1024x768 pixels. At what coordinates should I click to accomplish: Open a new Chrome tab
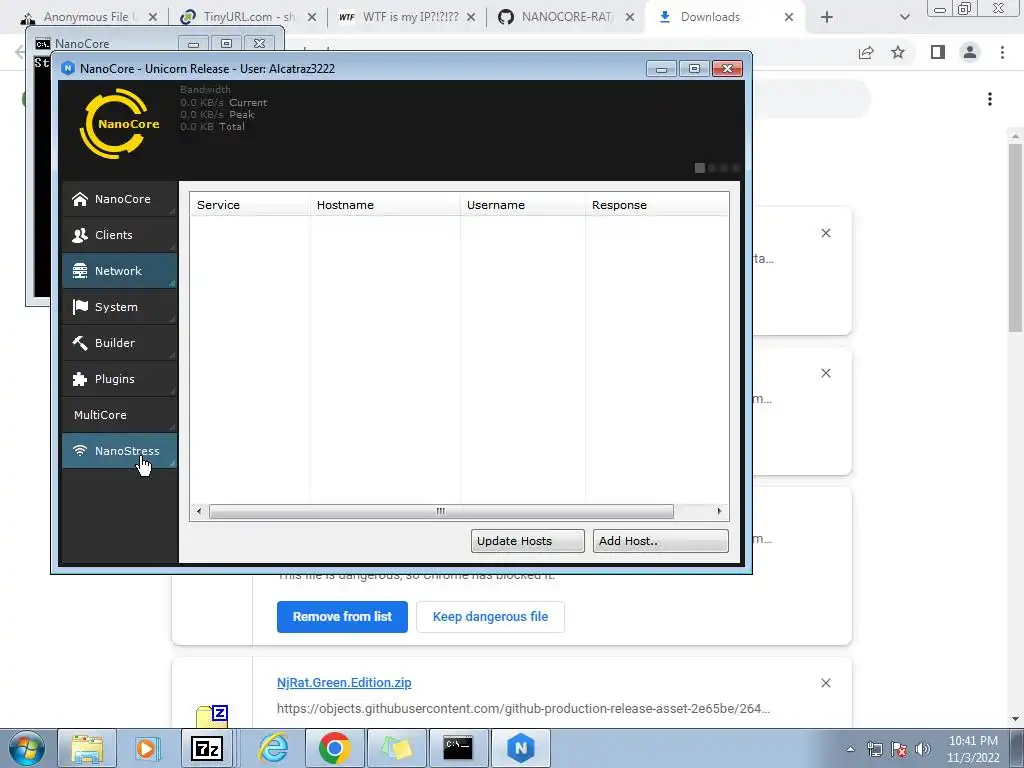coord(827,18)
